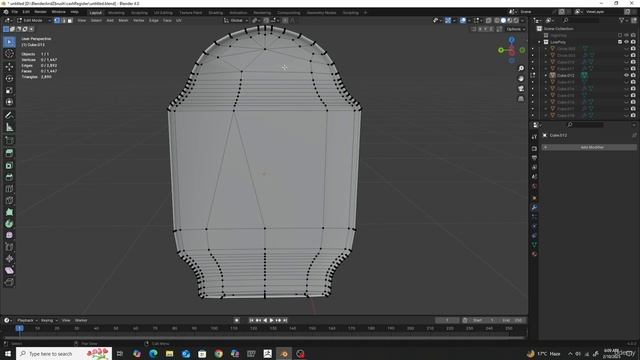This screenshot has height=360, width=640.
Task: Select the Move tool
Action: coord(9,67)
